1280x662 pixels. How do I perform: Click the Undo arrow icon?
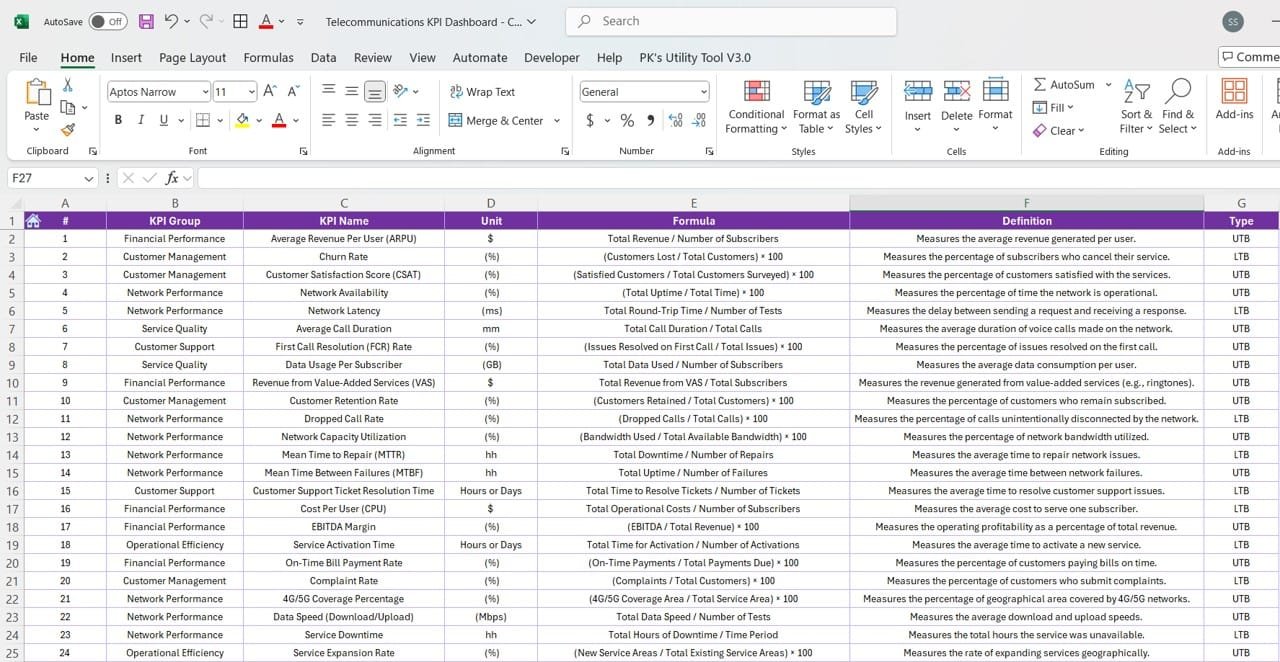(171, 21)
